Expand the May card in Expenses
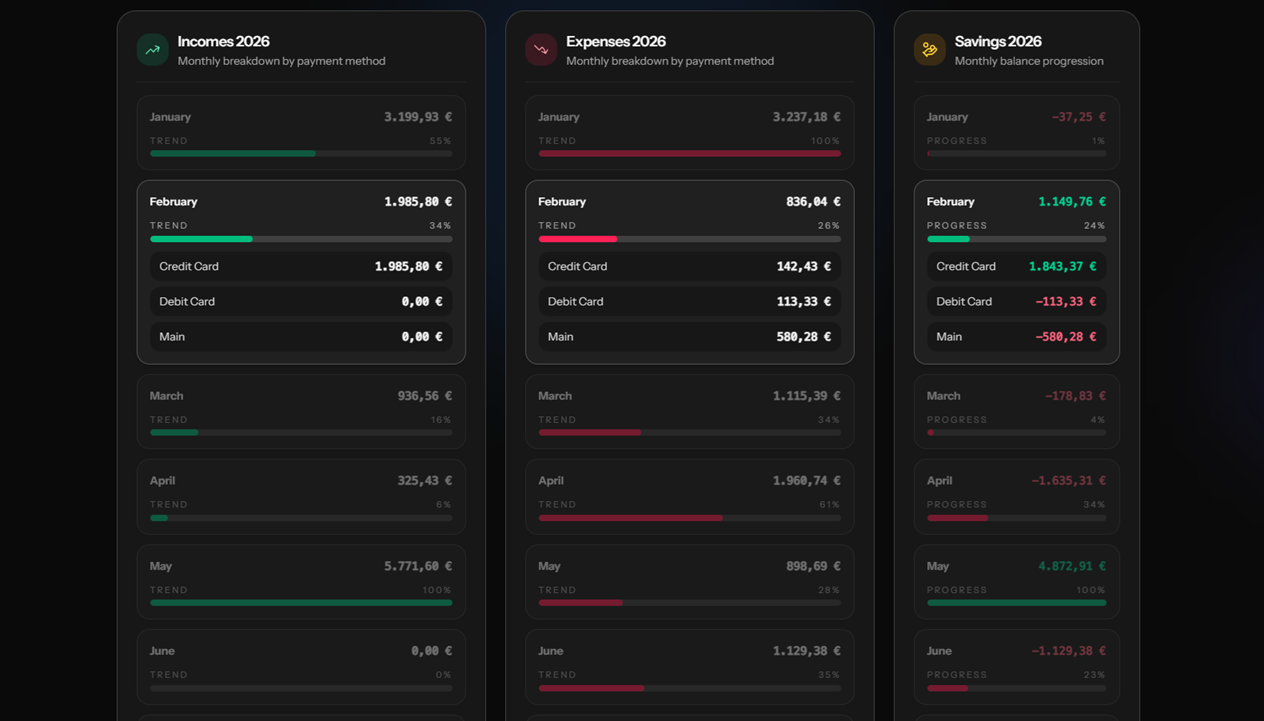 tap(690, 582)
